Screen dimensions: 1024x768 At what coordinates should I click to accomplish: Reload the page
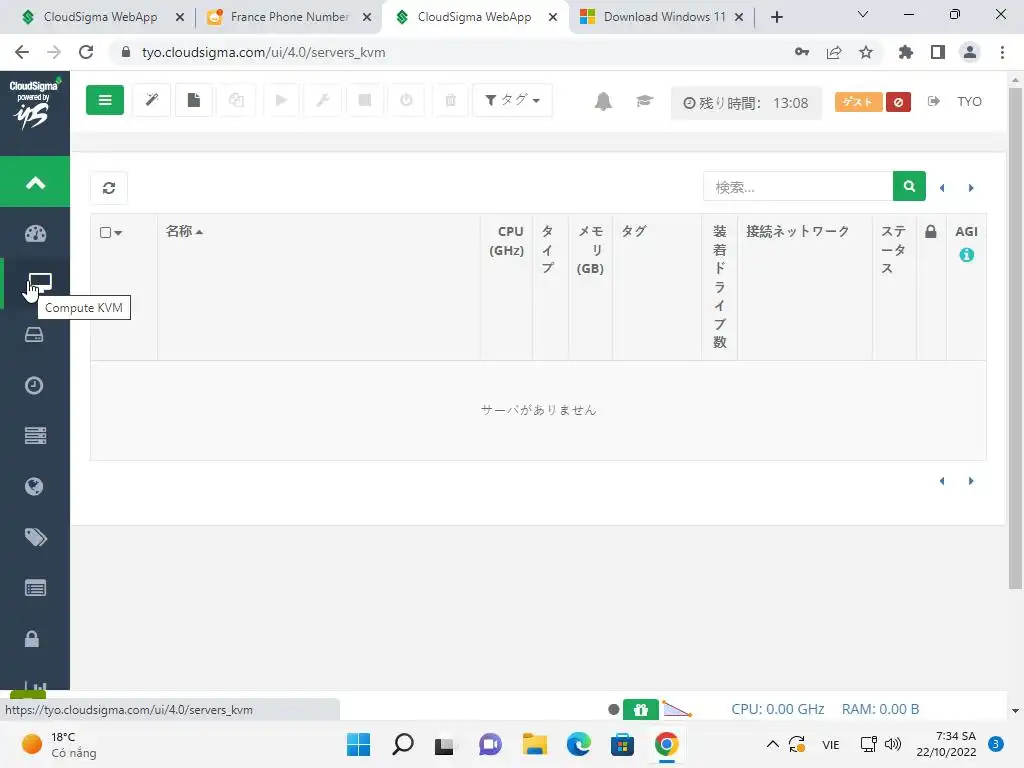click(86, 52)
